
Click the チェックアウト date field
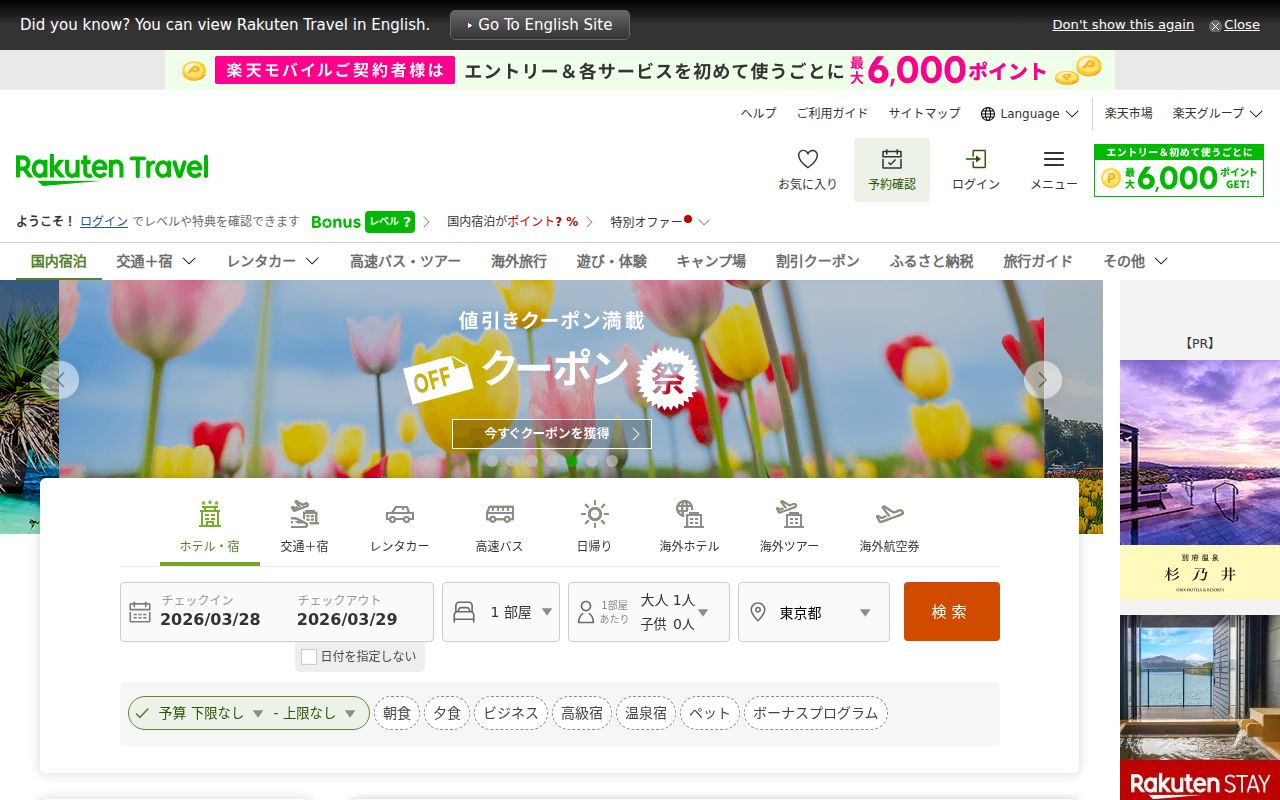[347, 611]
